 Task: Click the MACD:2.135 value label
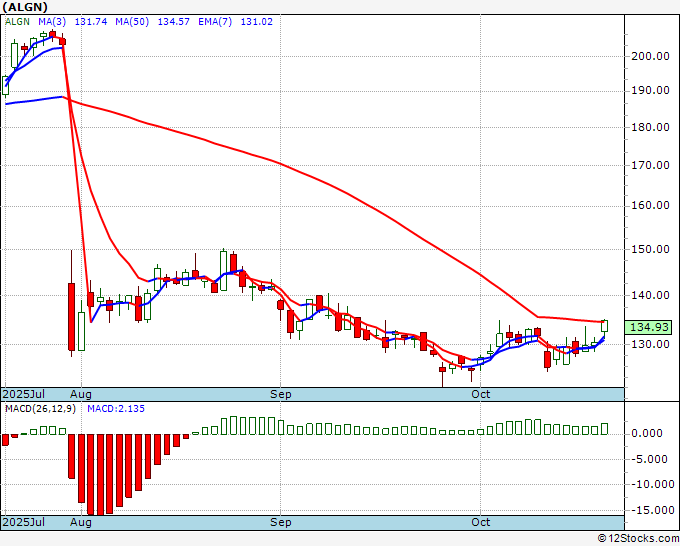pos(116,409)
